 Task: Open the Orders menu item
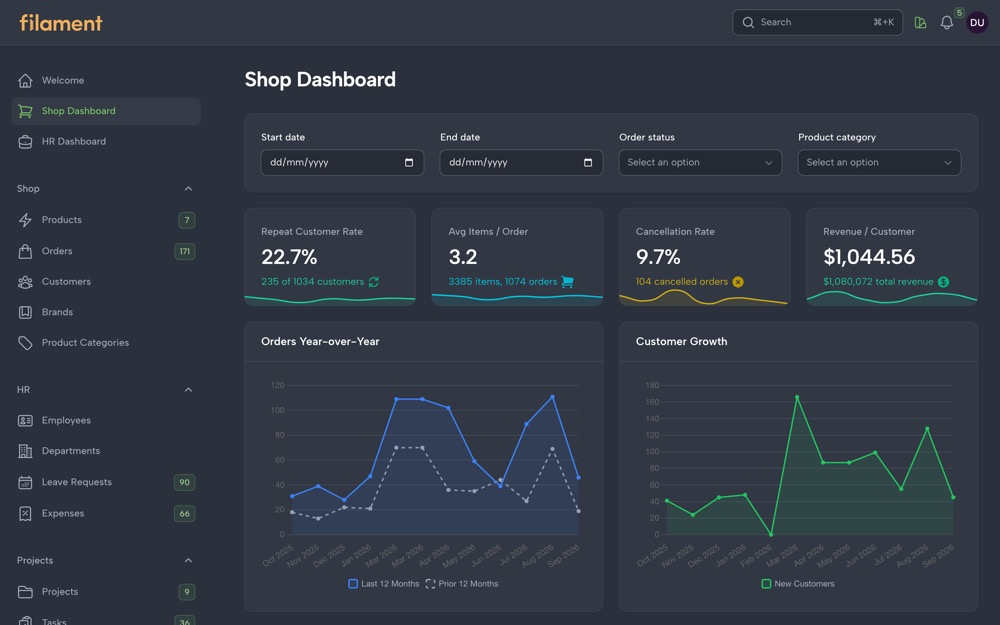click(x=106, y=251)
